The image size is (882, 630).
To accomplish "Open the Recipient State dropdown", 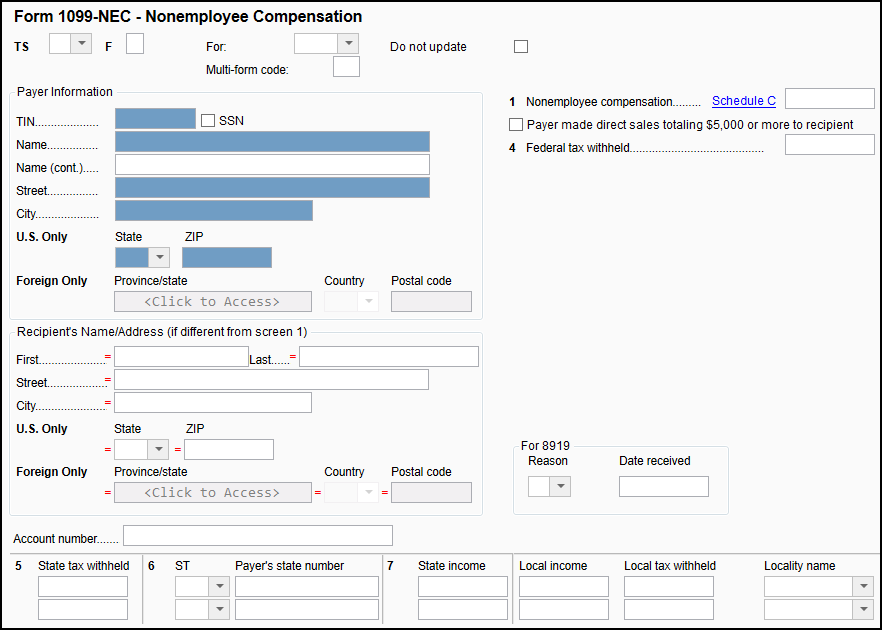I will [x=158, y=450].
